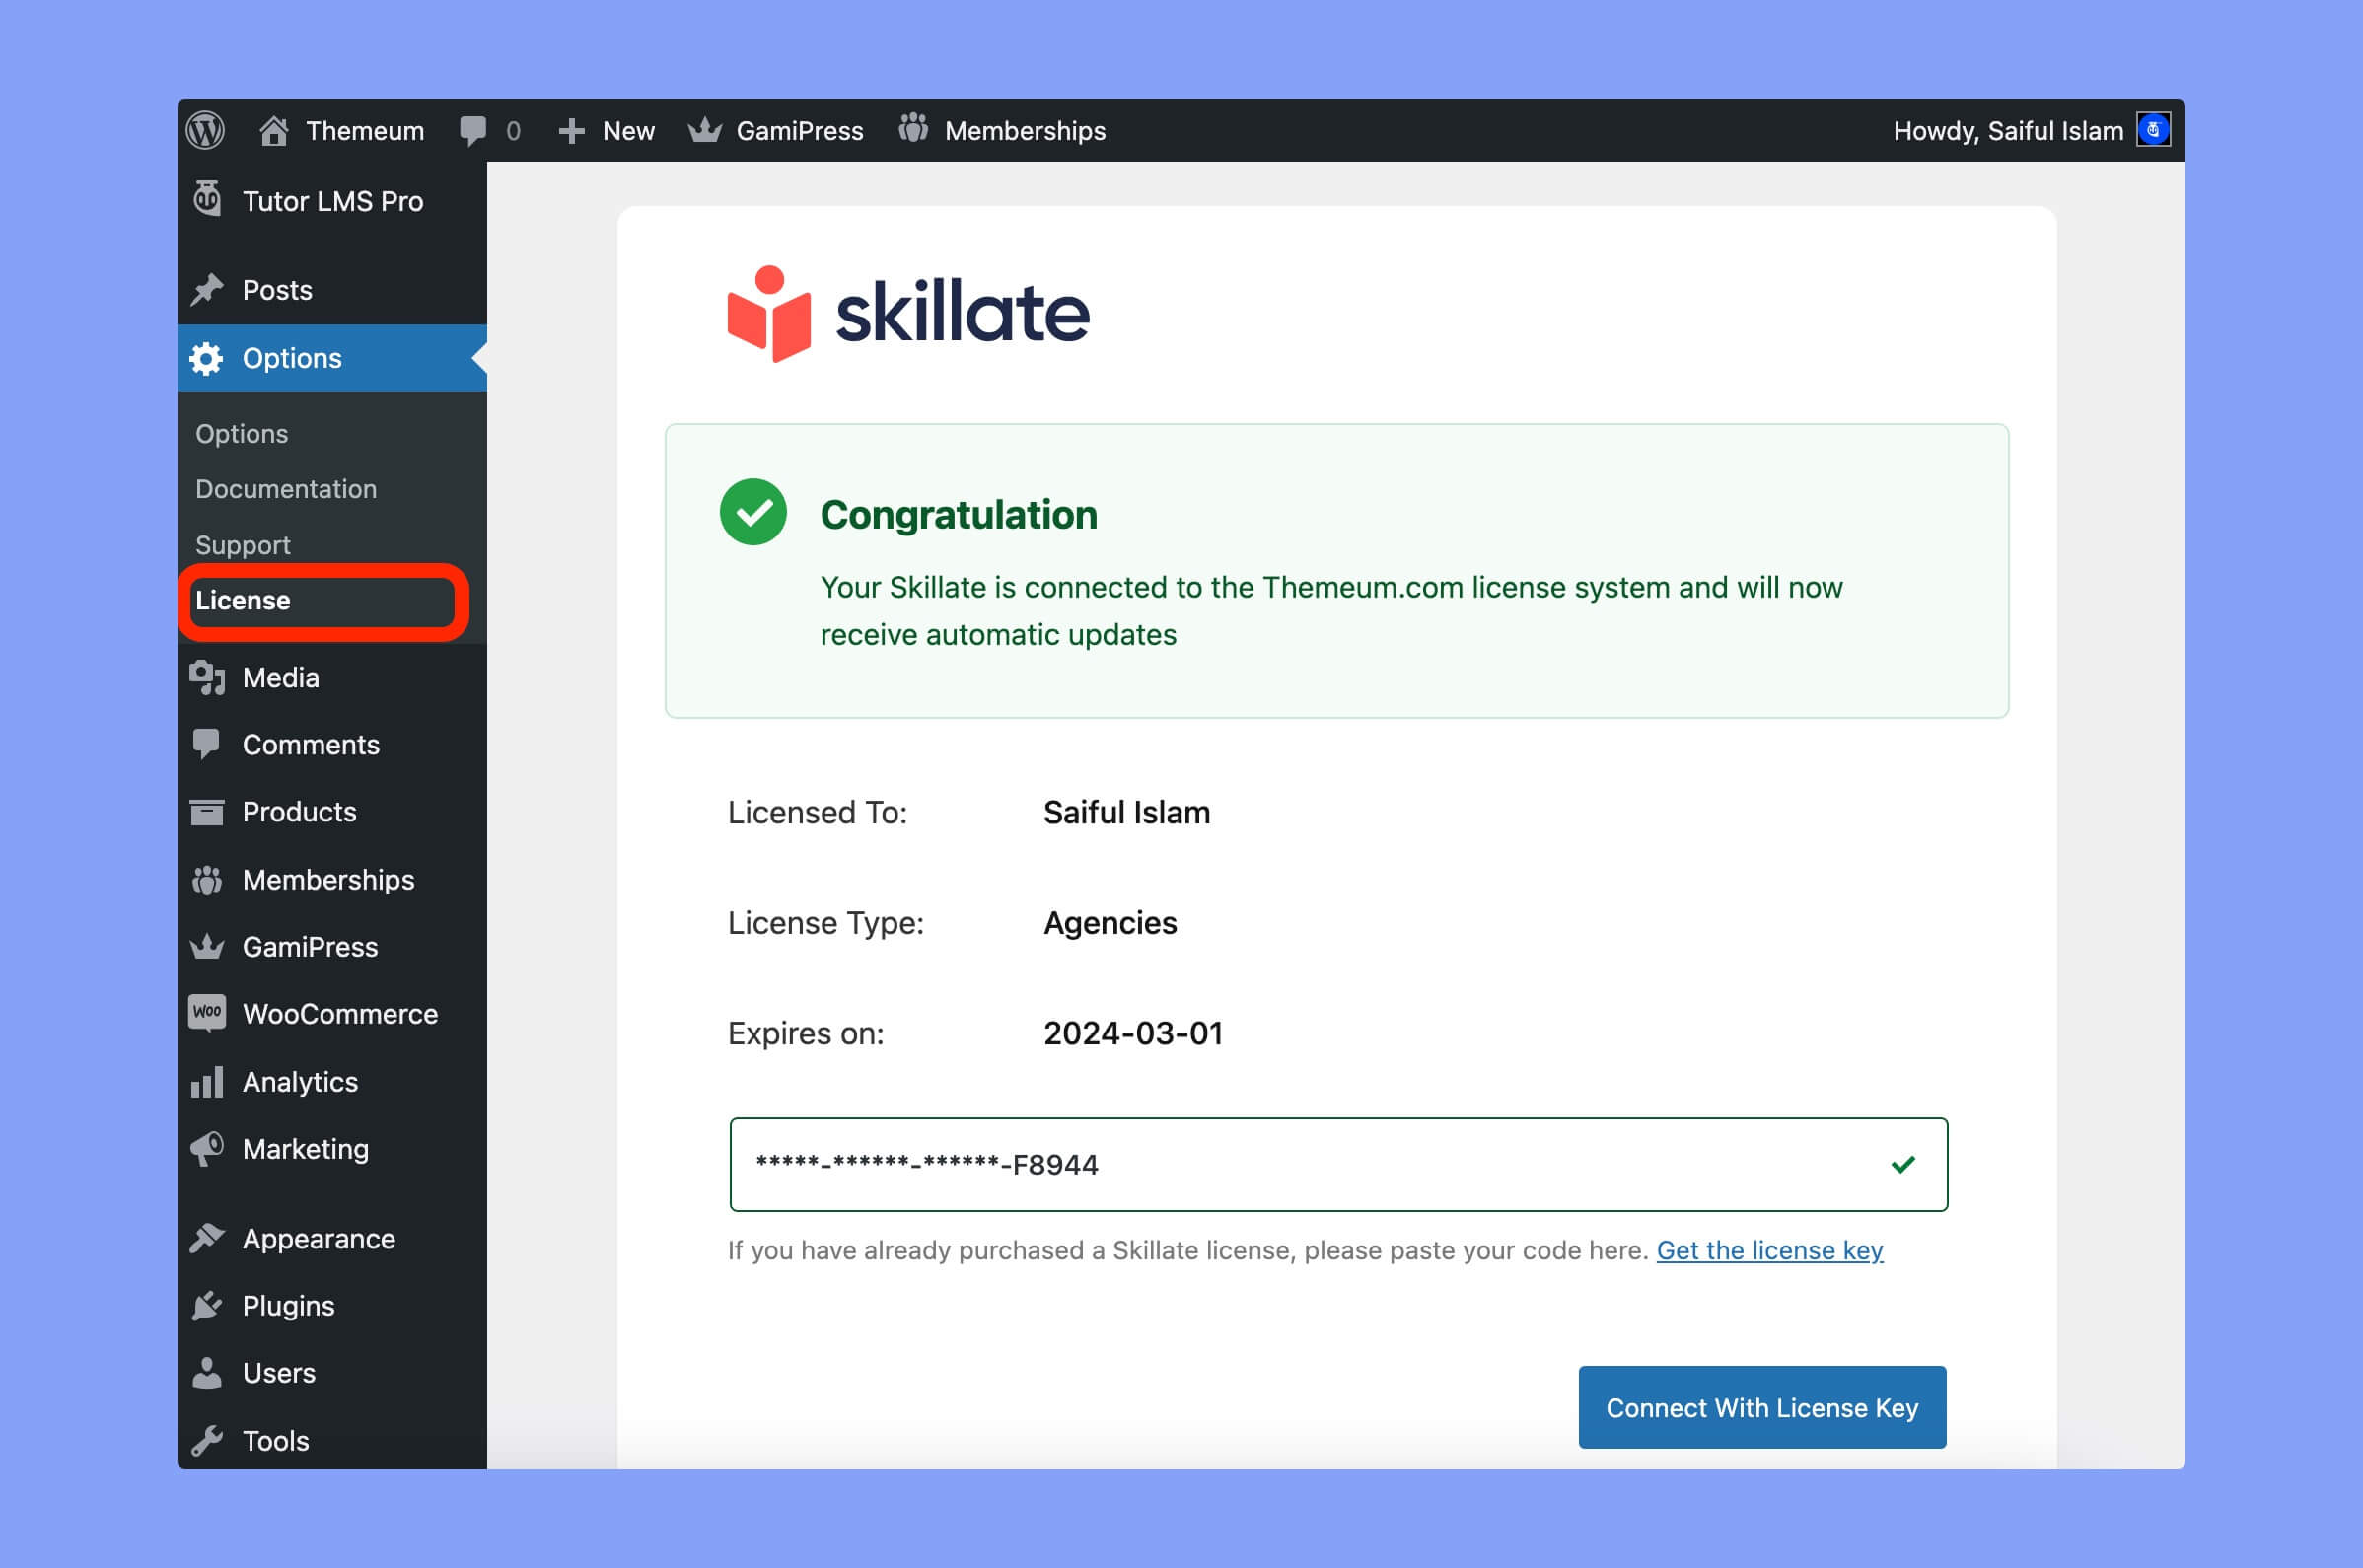Click the GamiPress crown icon in sidebar

[207, 946]
